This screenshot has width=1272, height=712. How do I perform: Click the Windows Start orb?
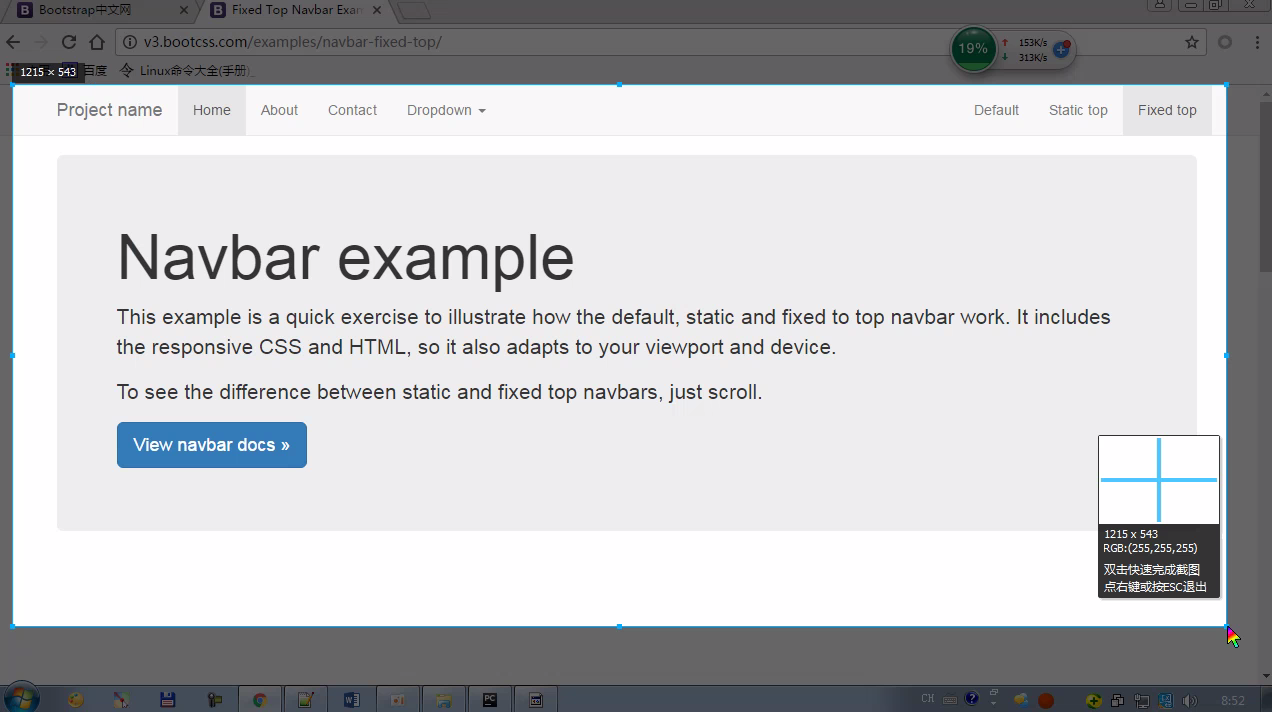[x=21, y=698]
